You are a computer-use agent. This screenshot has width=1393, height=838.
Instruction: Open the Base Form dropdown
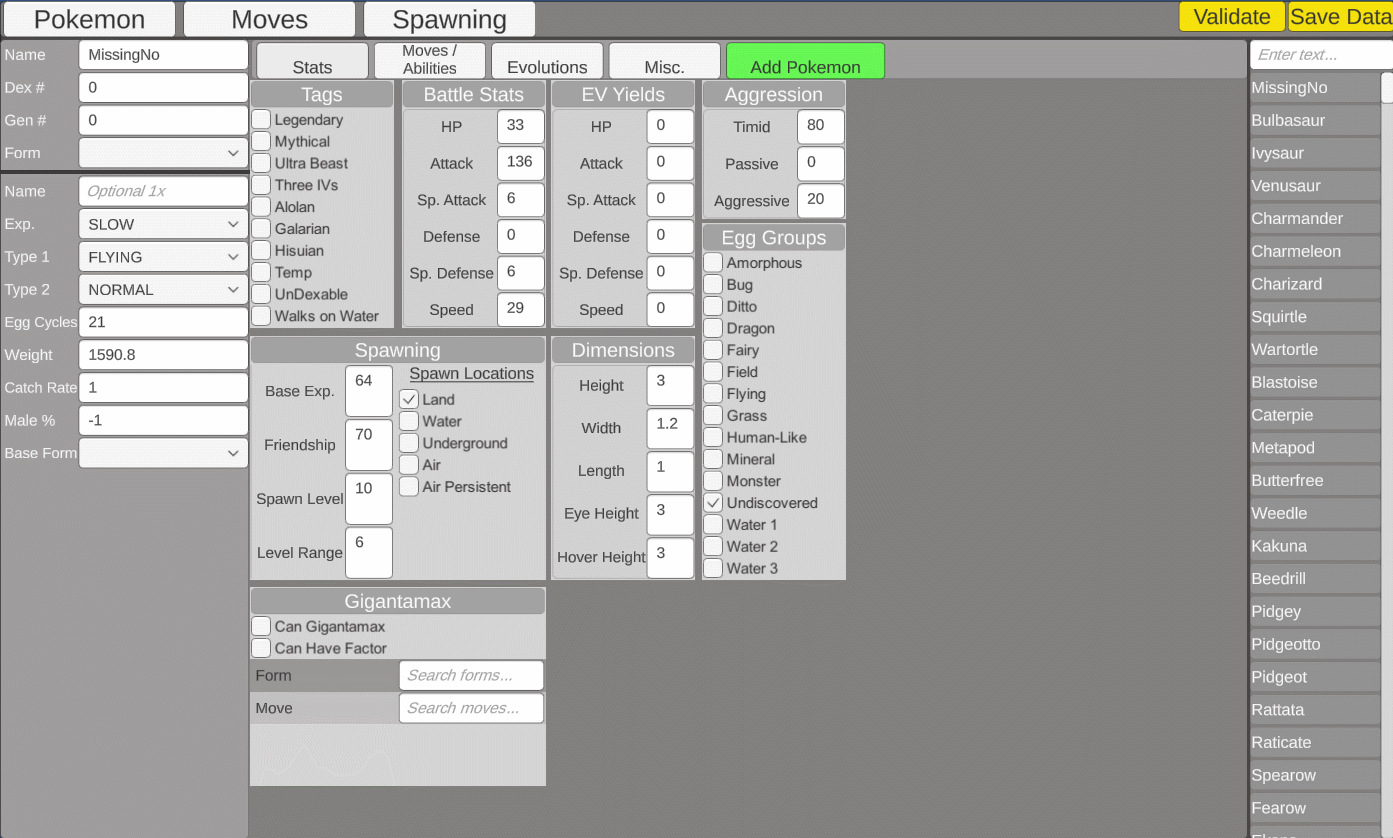163,453
